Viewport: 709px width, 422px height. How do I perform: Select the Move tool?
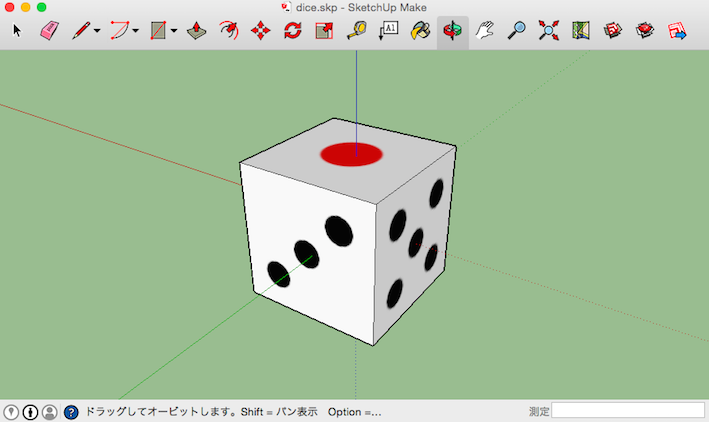pos(260,31)
